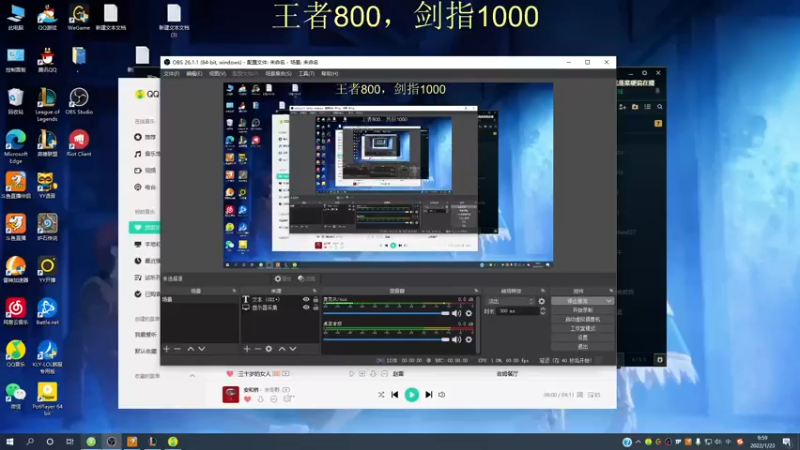
Task: Play the song in QQ Music
Action: point(412,394)
